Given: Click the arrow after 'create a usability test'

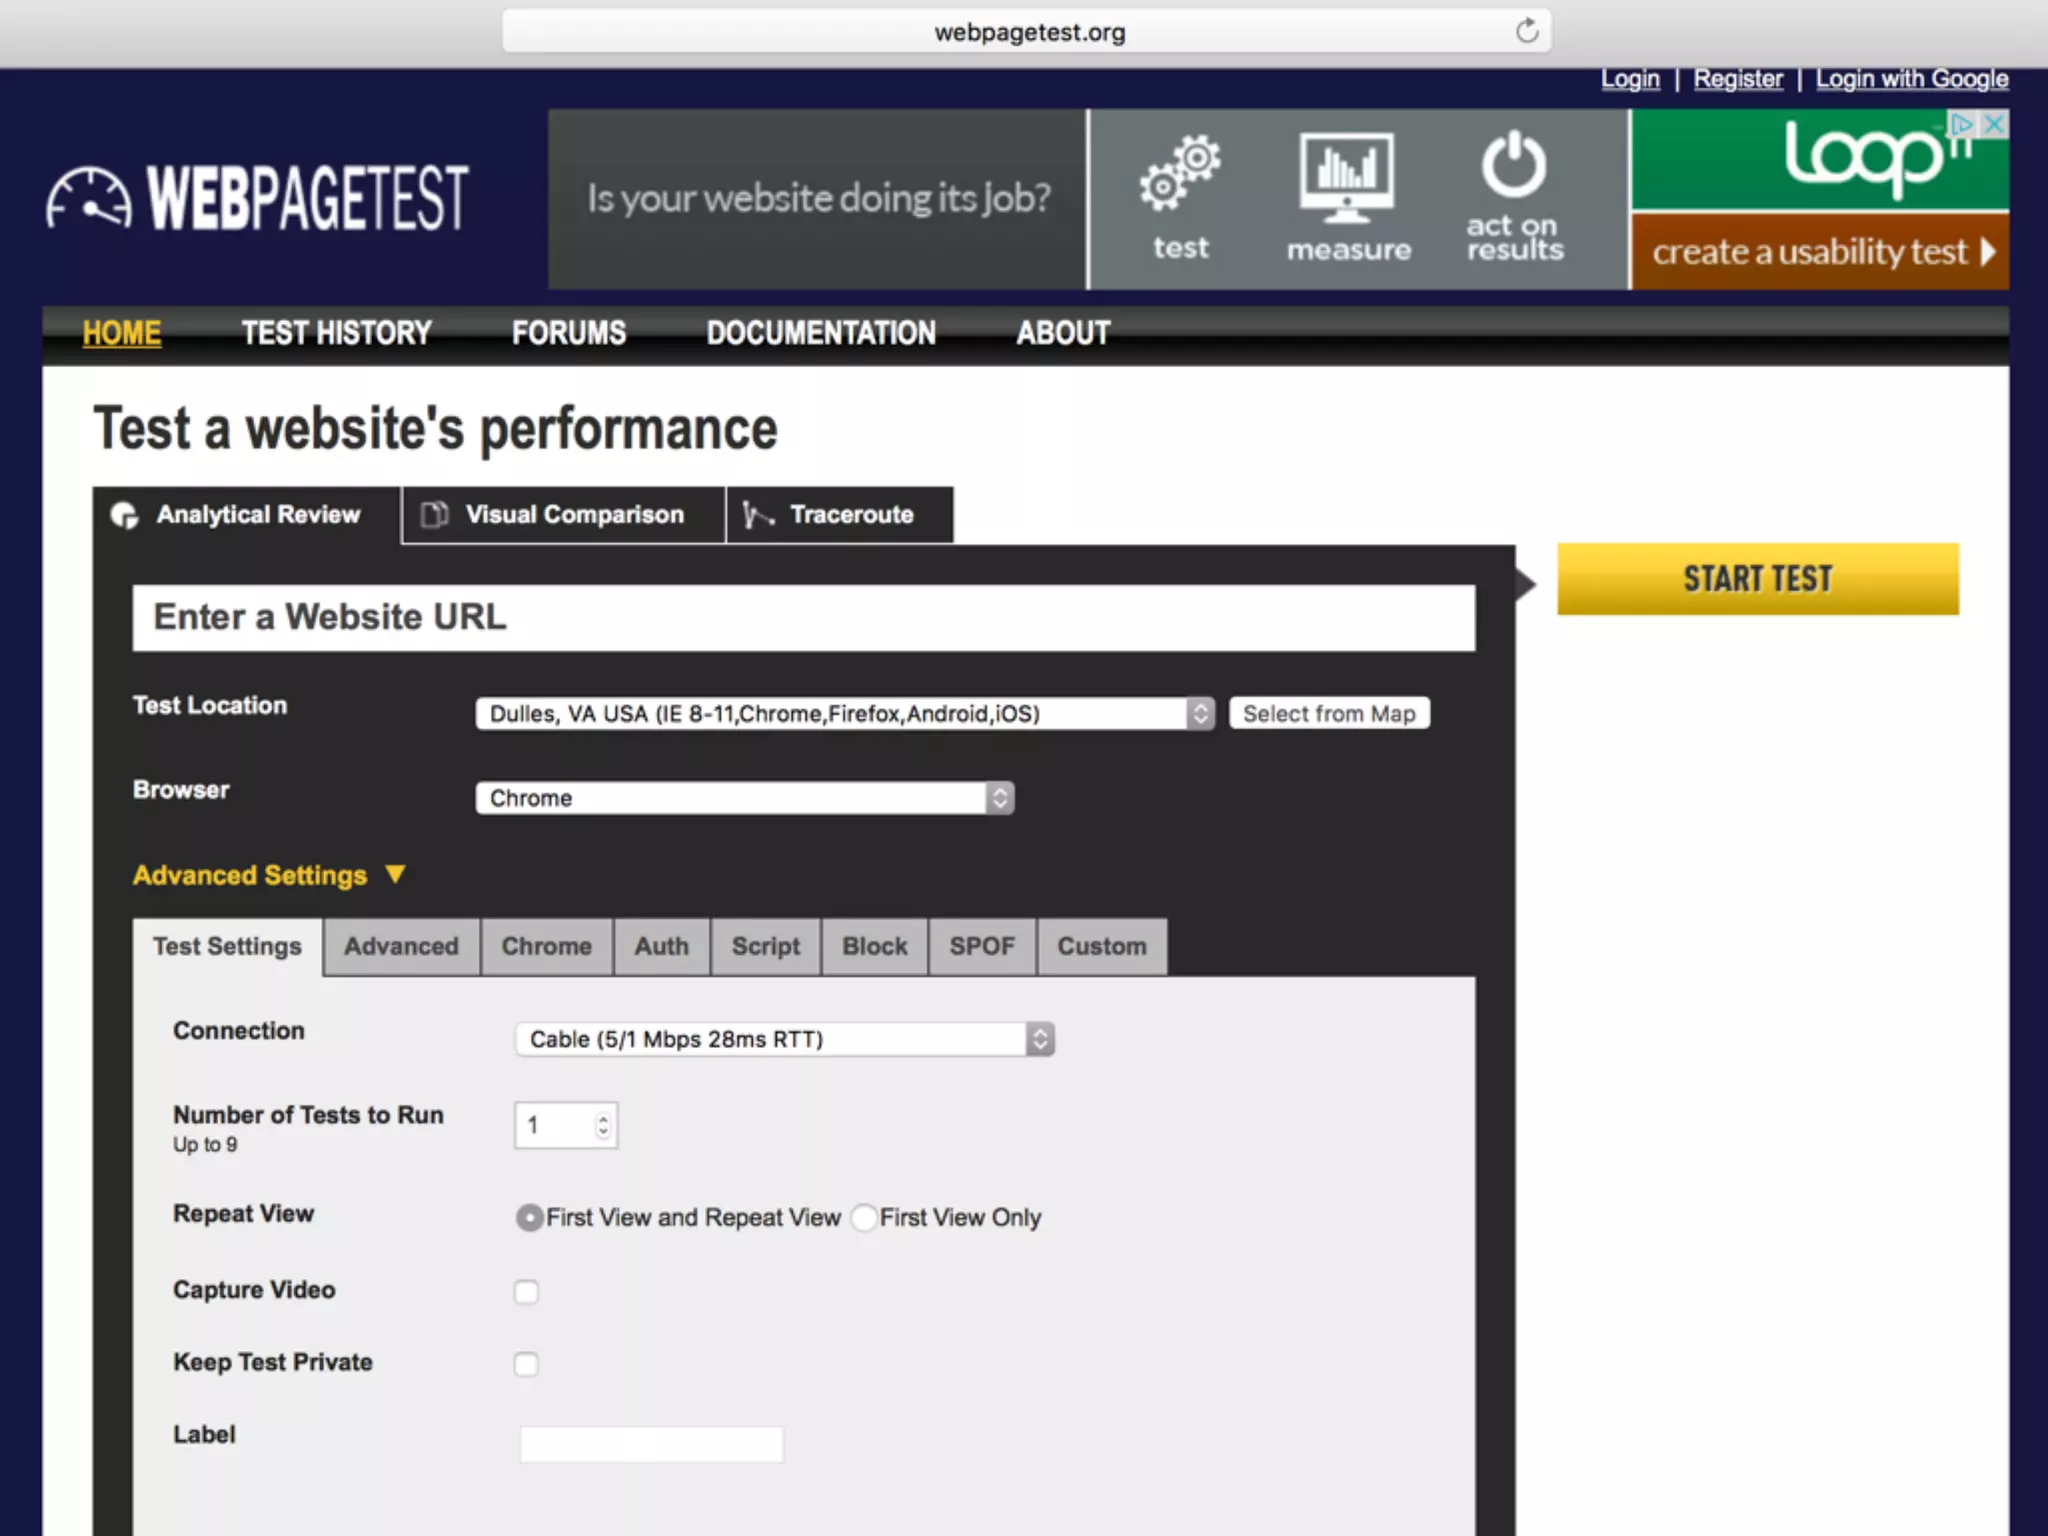Looking at the screenshot, I should point(1988,251).
